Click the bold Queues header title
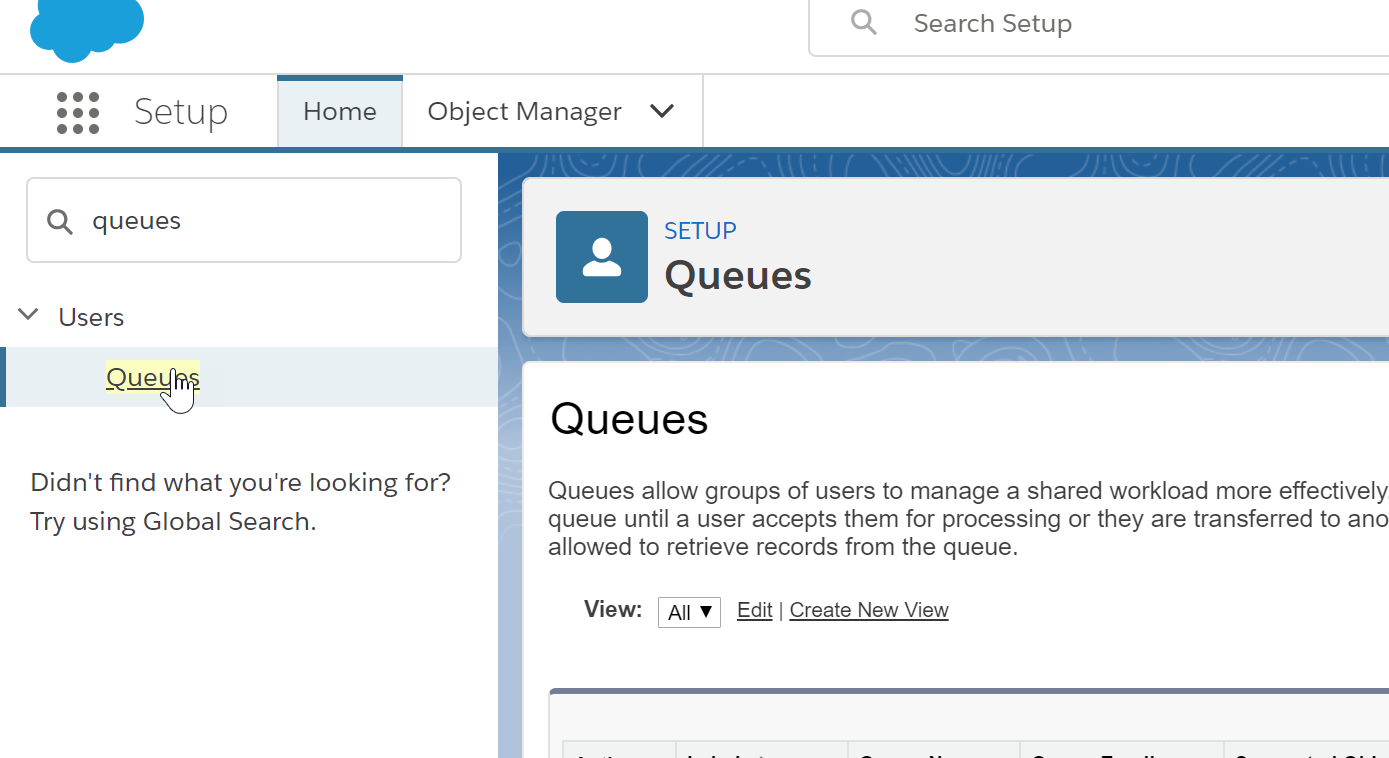Viewport: 1389px width, 758px height. point(738,275)
